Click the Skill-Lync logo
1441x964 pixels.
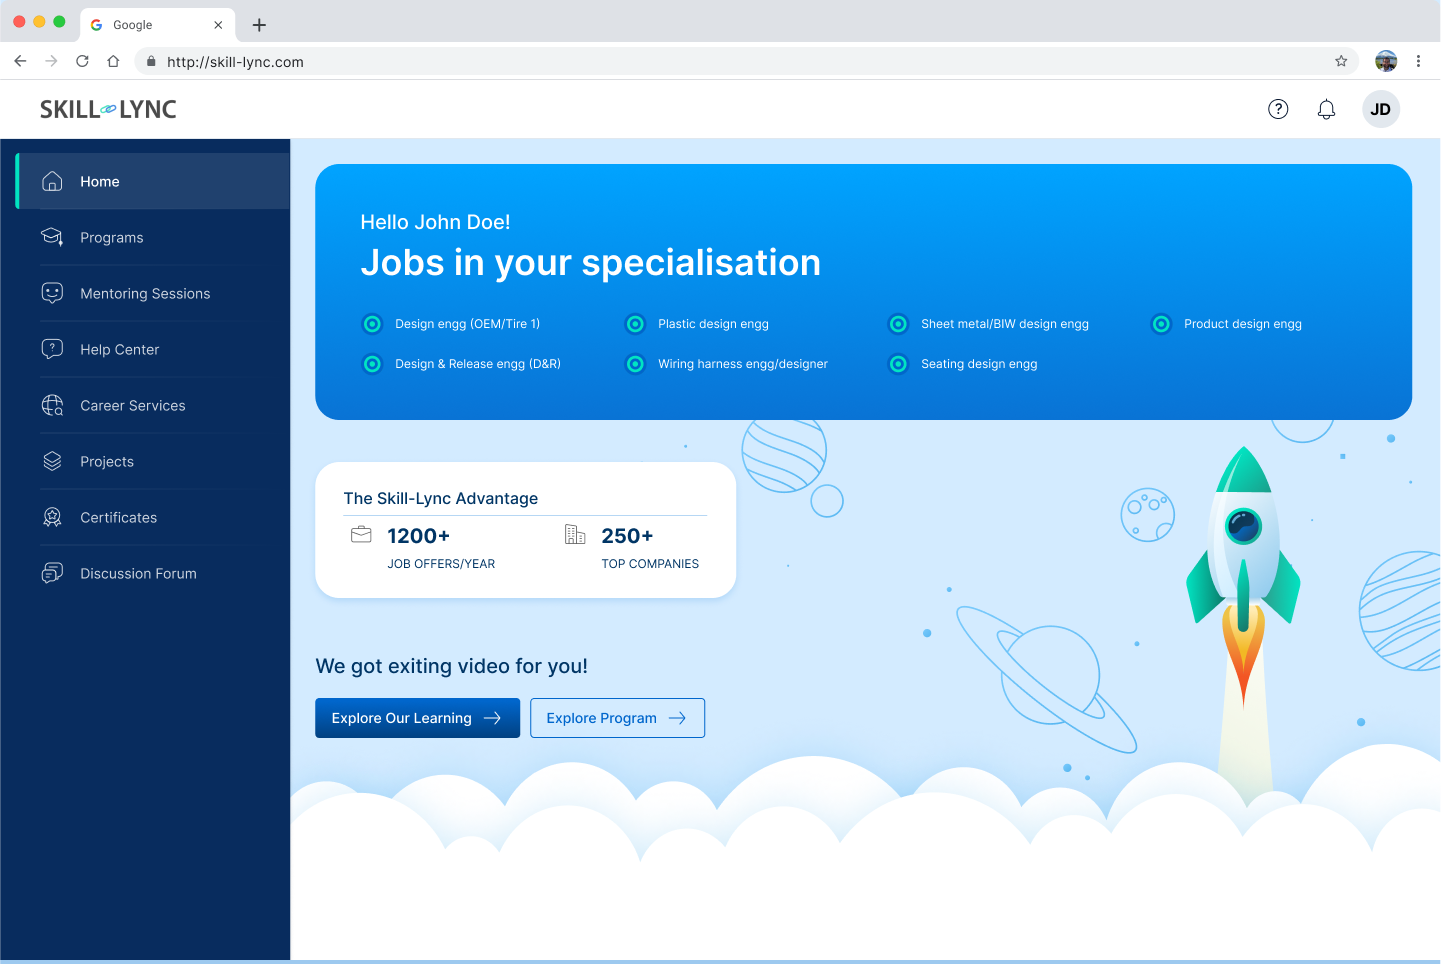click(108, 109)
